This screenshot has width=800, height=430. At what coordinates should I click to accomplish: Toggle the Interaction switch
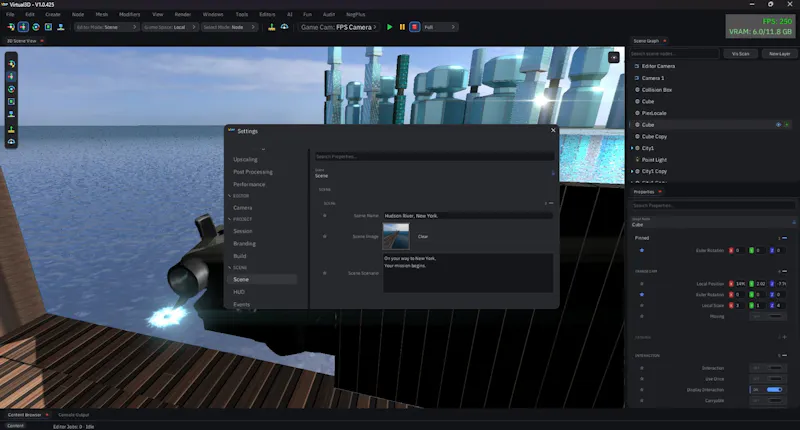click(x=767, y=368)
